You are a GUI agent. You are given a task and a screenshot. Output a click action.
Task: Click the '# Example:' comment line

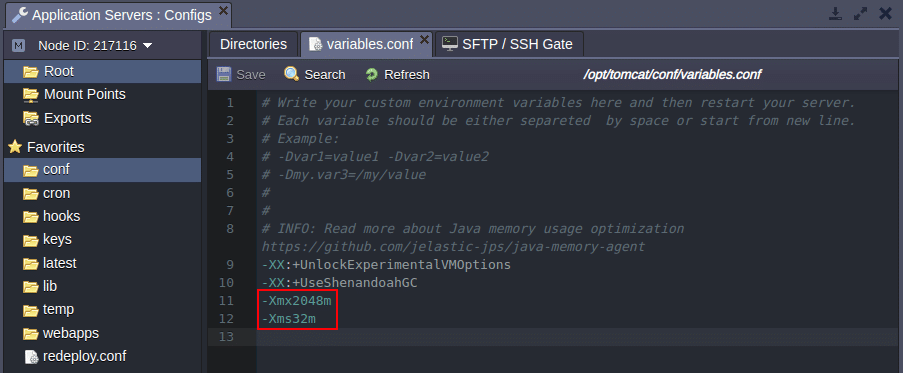click(x=300, y=139)
